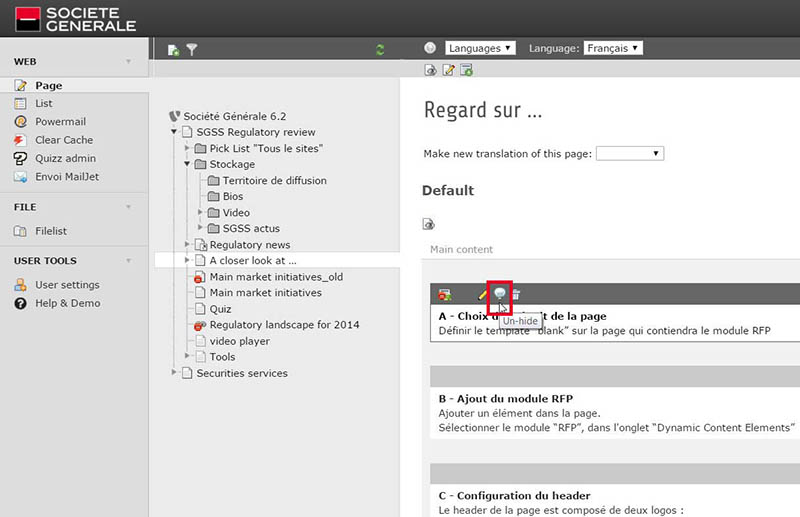Collapse the USER TOOLS module group
Image resolution: width=800 pixels, height=517 pixels.
click(129, 261)
